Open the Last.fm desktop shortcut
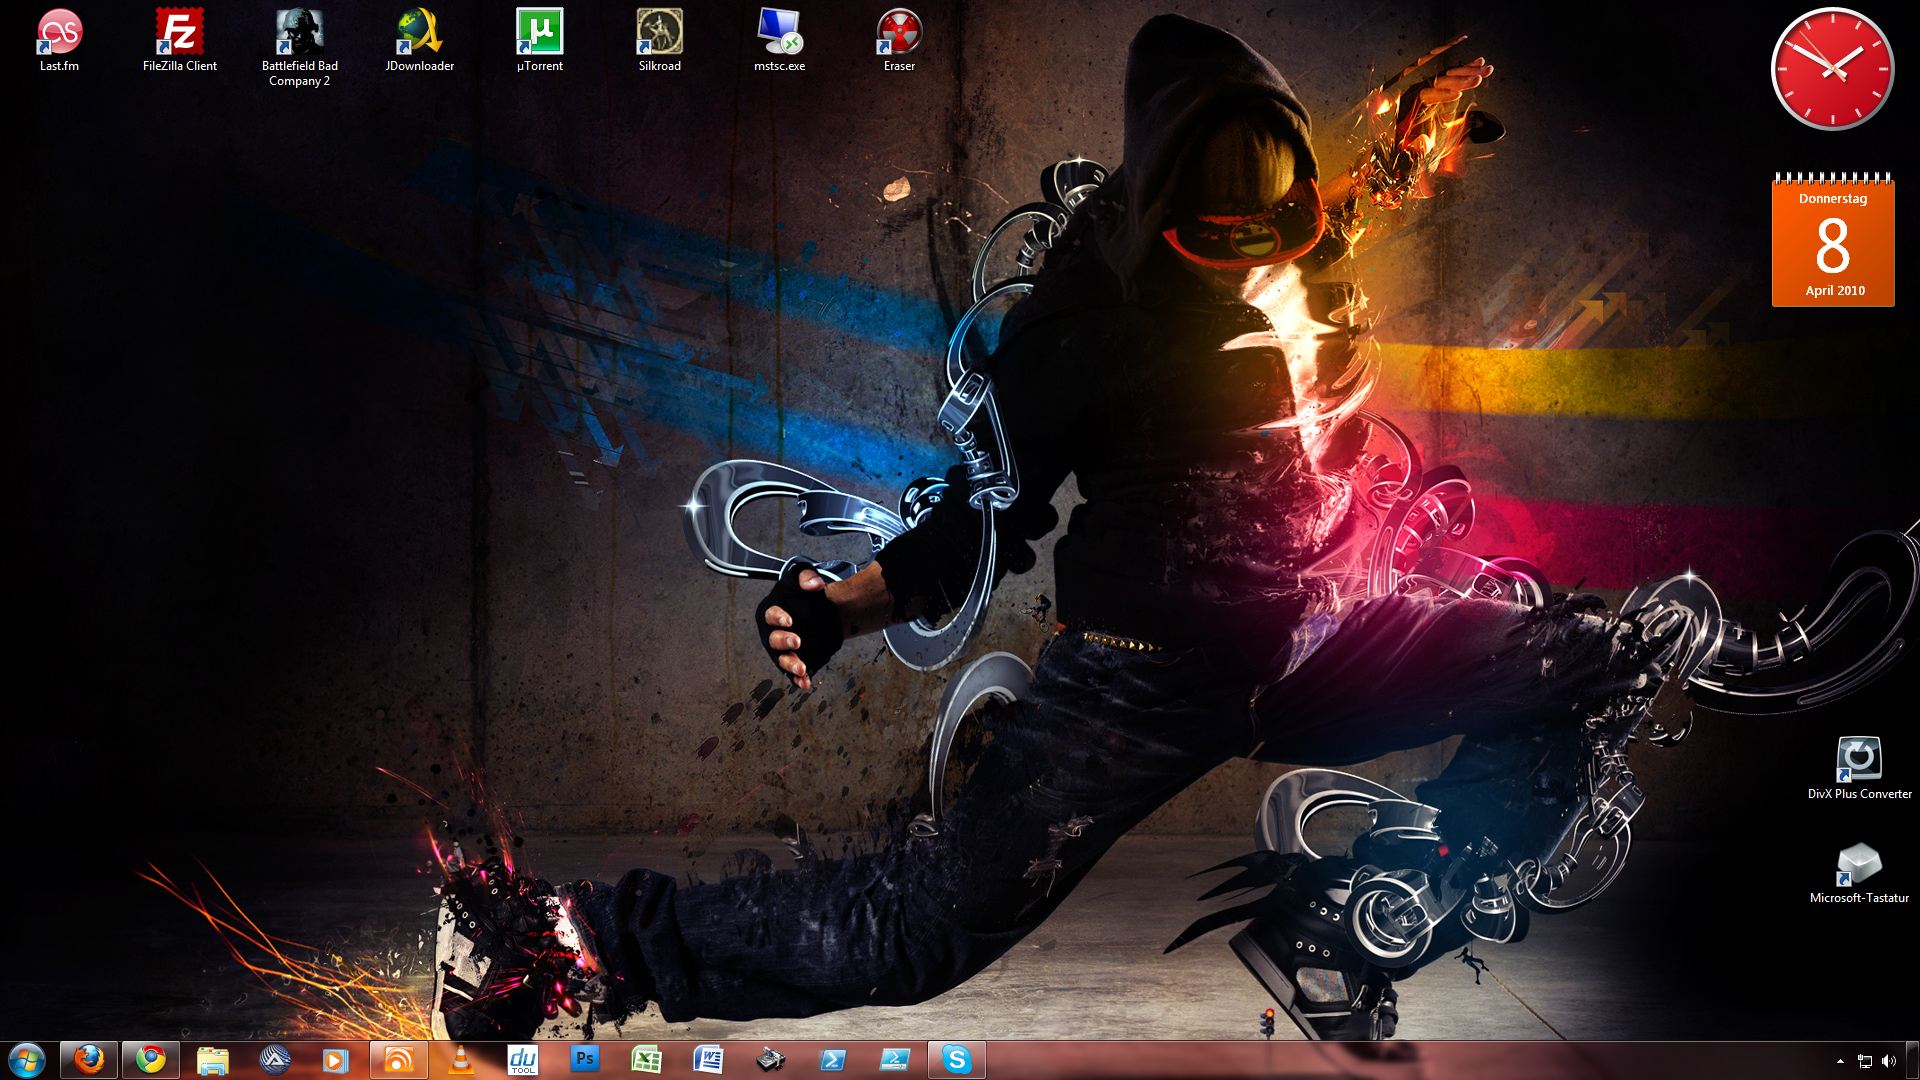1920x1080 pixels. [59, 33]
